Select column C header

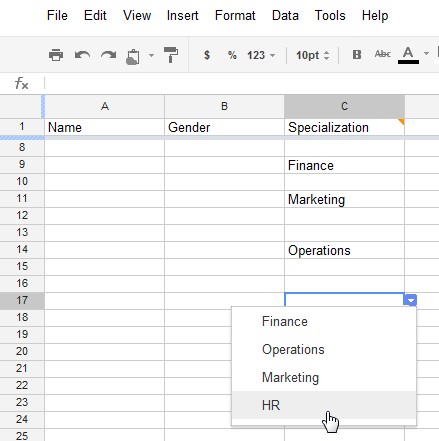tap(344, 106)
